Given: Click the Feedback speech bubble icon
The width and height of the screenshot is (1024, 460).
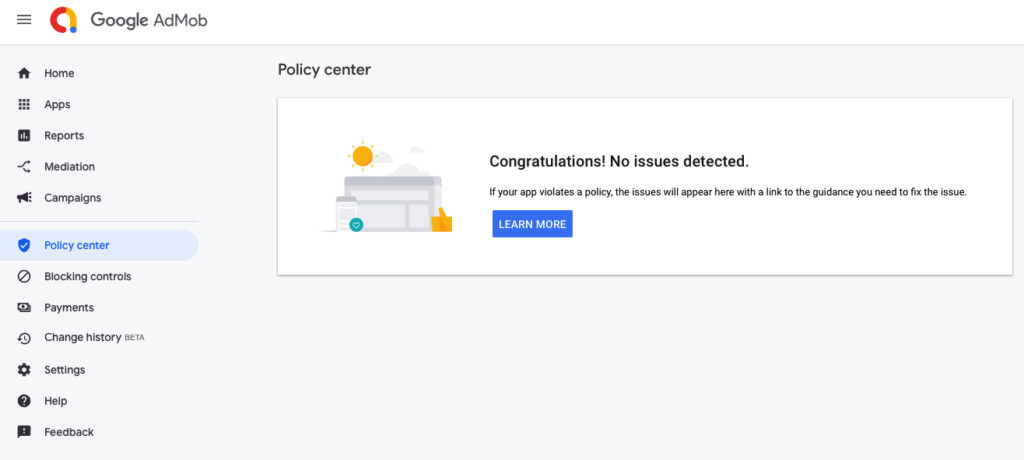Looking at the screenshot, I should point(24,432).
